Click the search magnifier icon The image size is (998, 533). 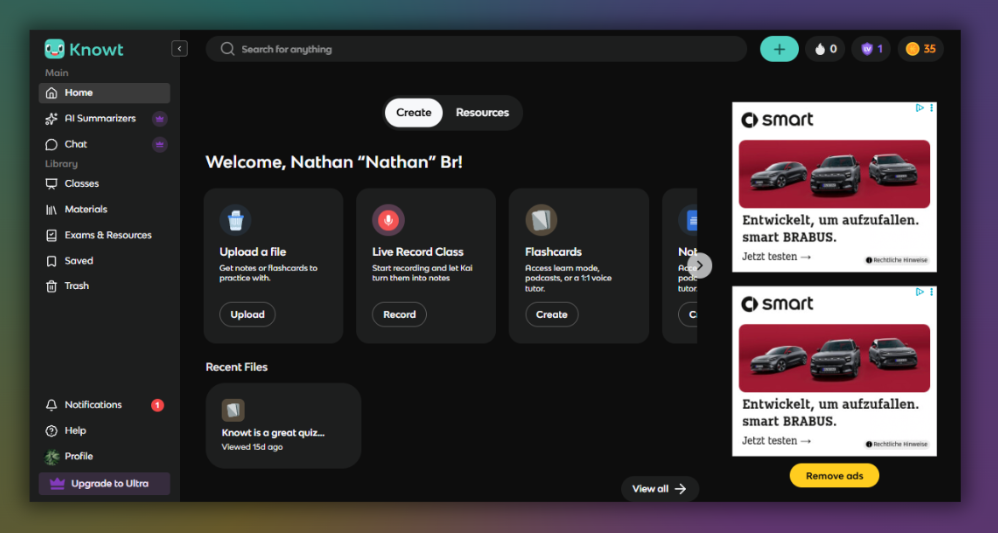pos(227,49)
